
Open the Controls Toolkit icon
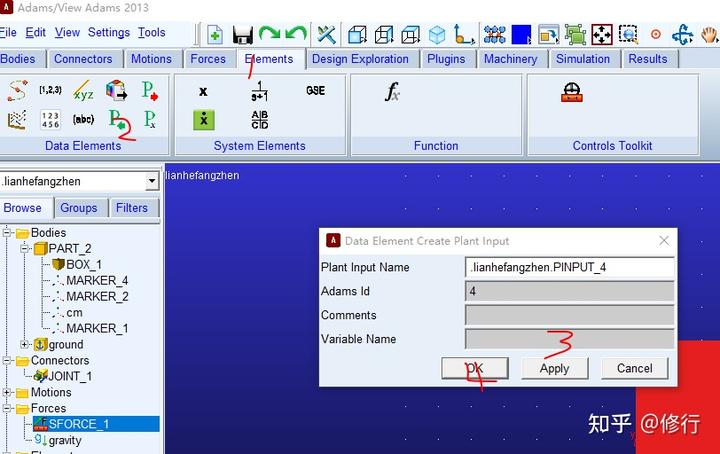[572, 92]
